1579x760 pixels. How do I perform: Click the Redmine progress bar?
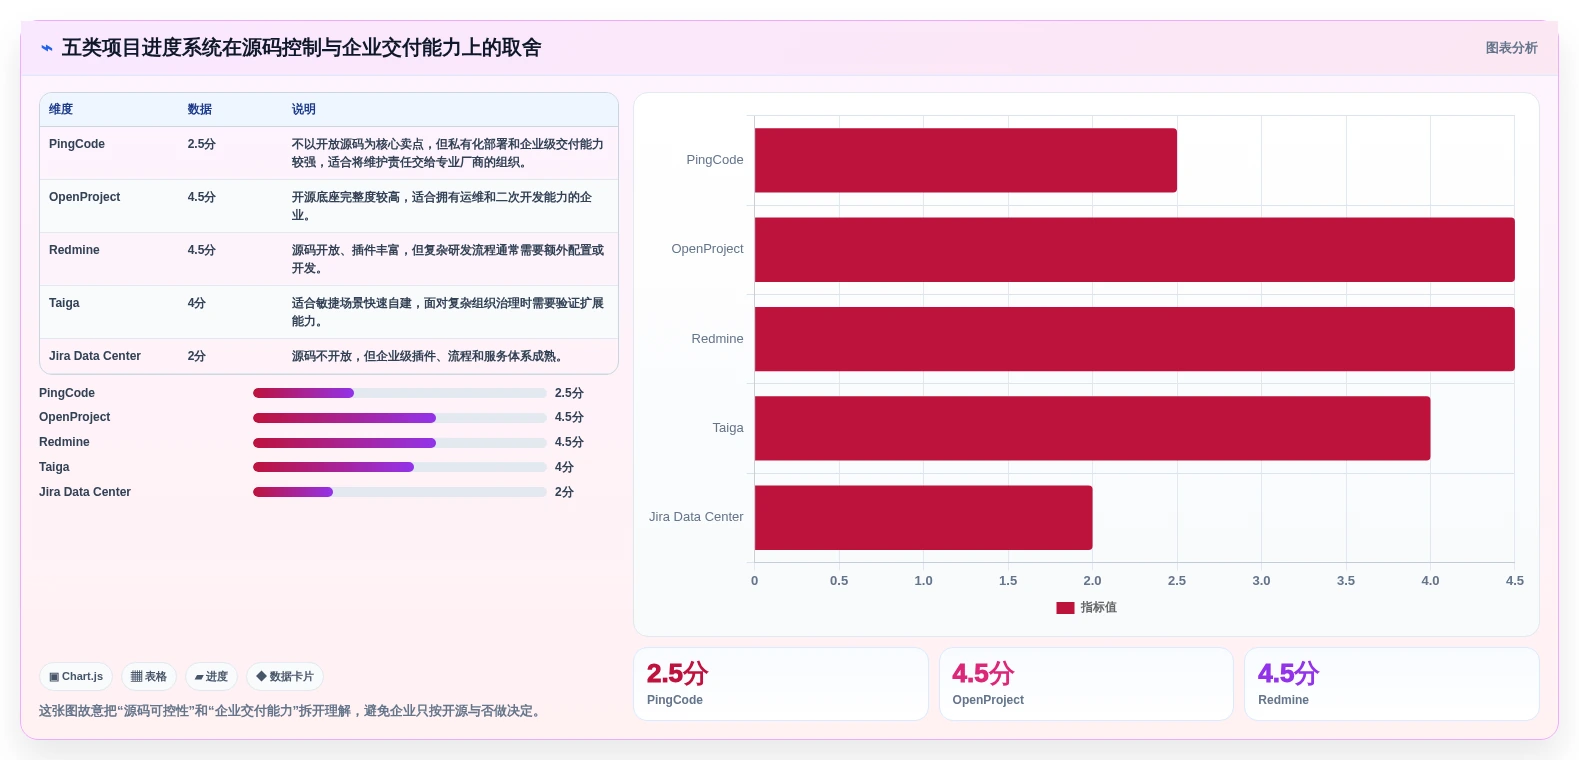tap(400, 443)
